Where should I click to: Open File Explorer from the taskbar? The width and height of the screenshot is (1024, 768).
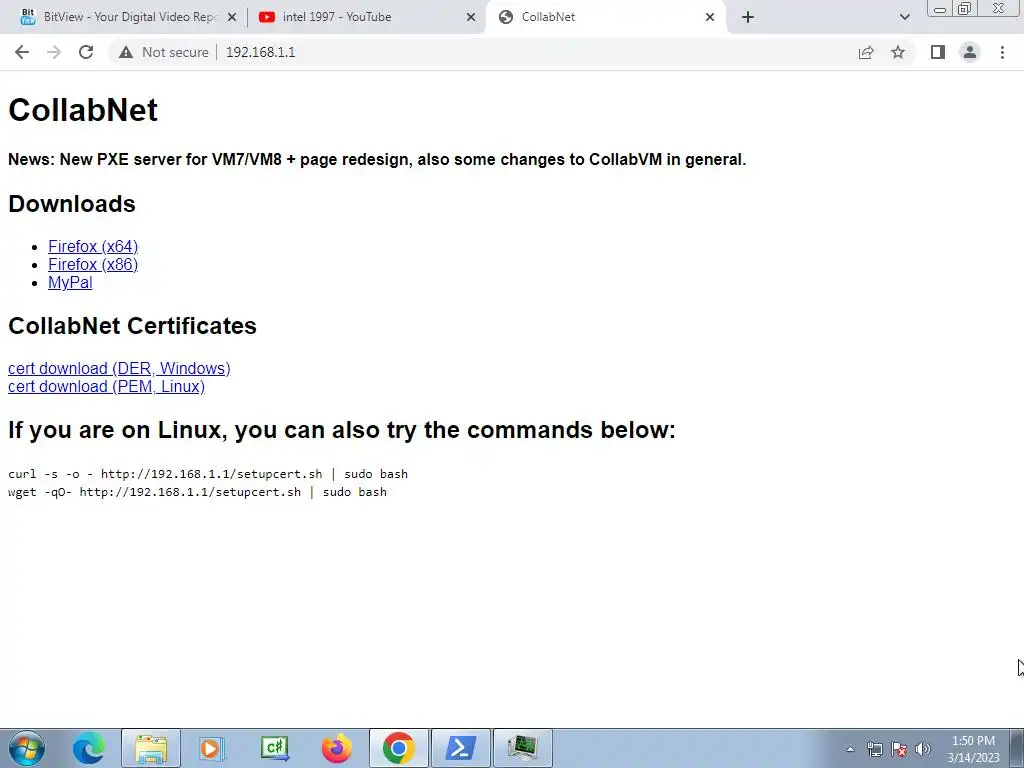pos(151,748)
